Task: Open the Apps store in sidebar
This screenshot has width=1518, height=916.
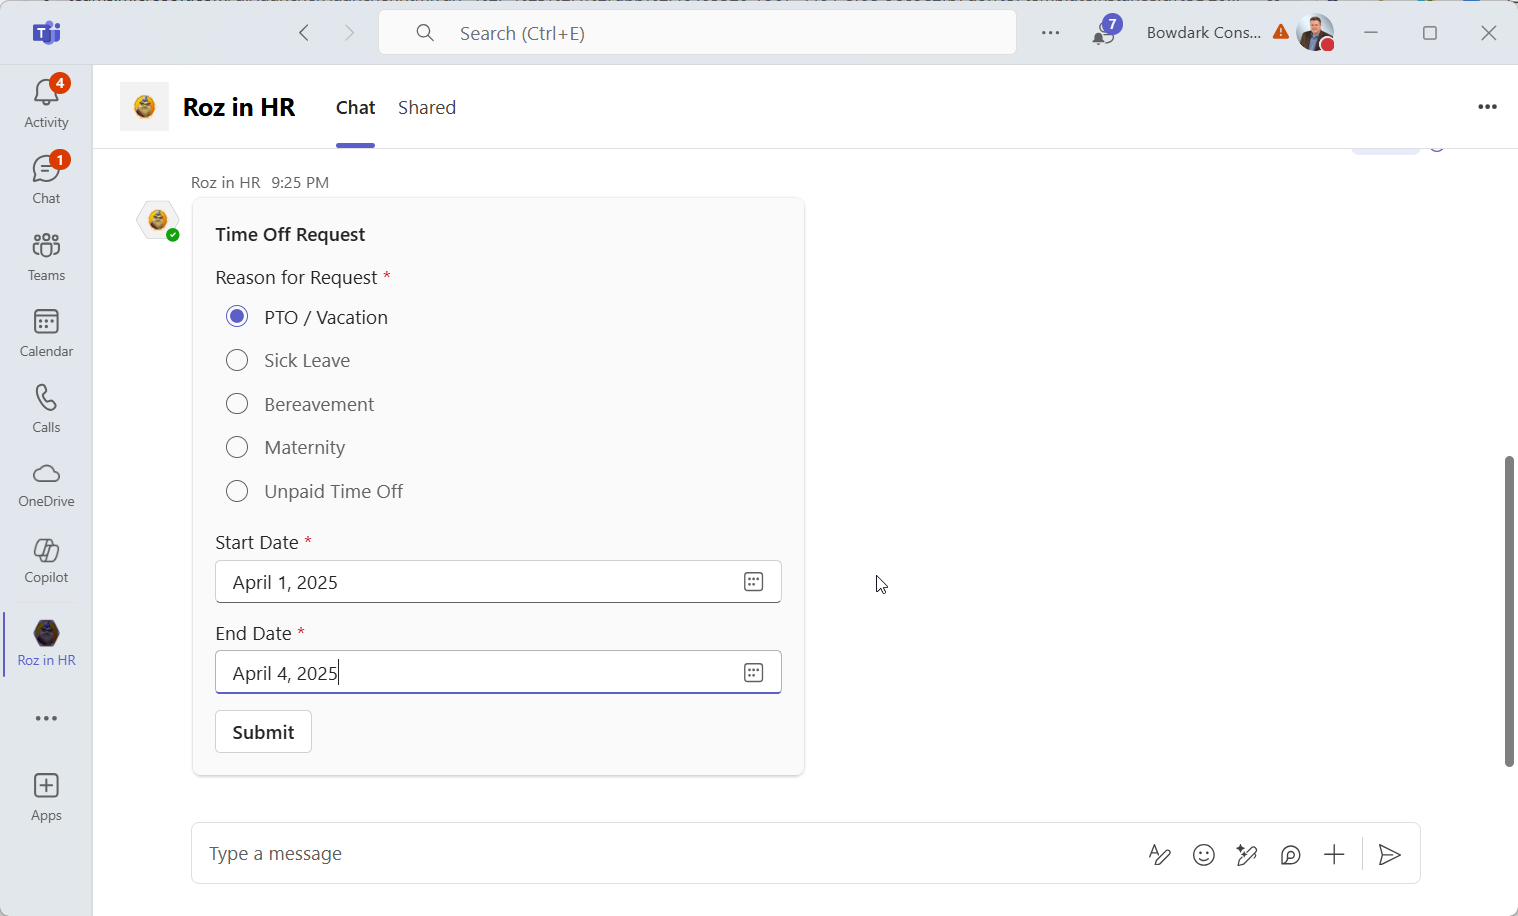Action: [46, 797]
